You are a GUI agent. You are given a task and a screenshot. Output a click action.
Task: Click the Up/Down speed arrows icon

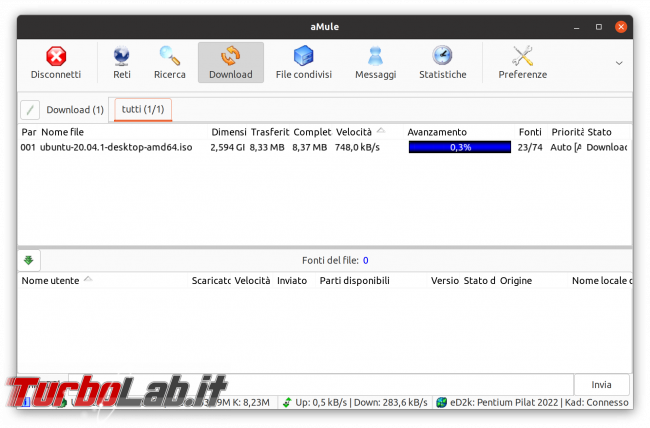coord(287,402)
